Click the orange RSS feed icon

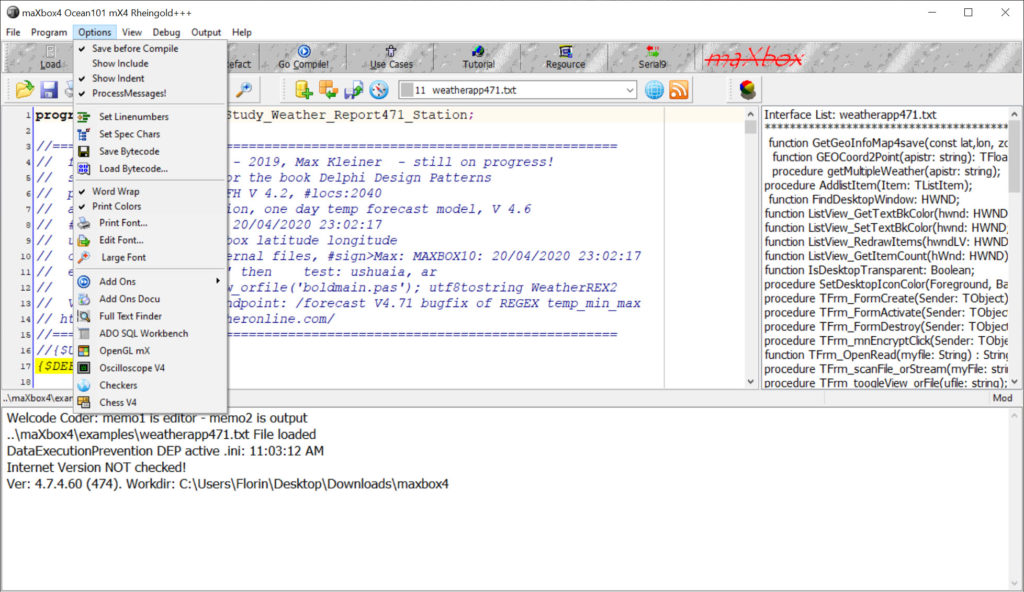(679, 90)
